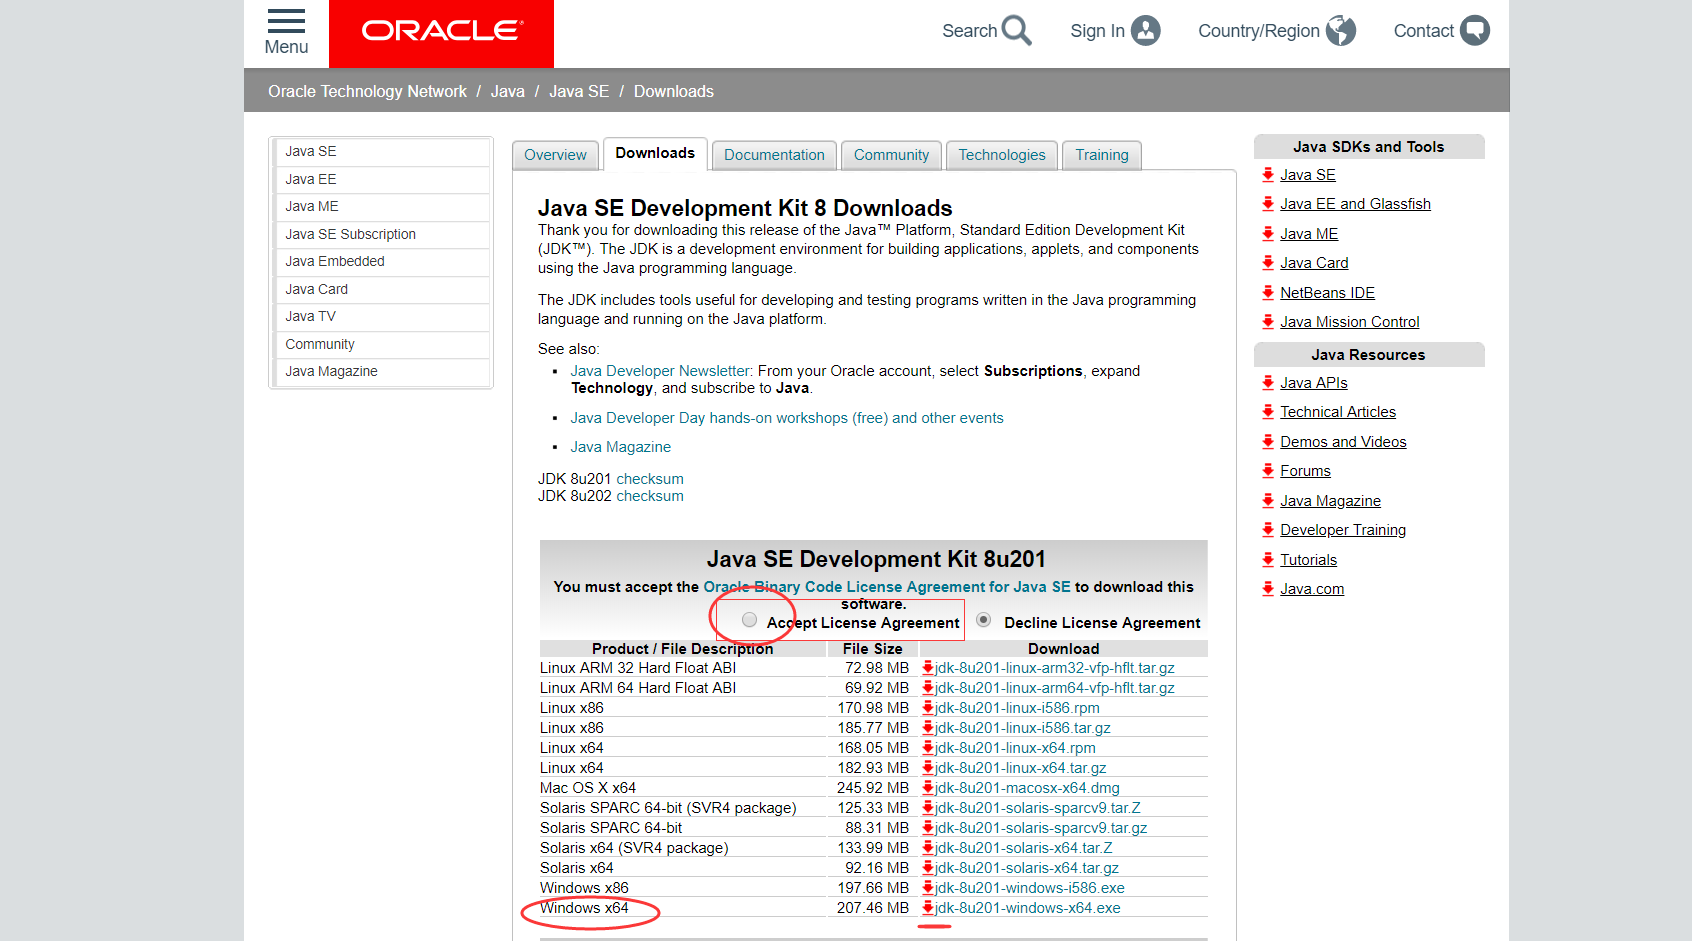This screenshot has height=941, width=1692.
Task: Open Java TV sidebar item
Action: tap(382, 317)
